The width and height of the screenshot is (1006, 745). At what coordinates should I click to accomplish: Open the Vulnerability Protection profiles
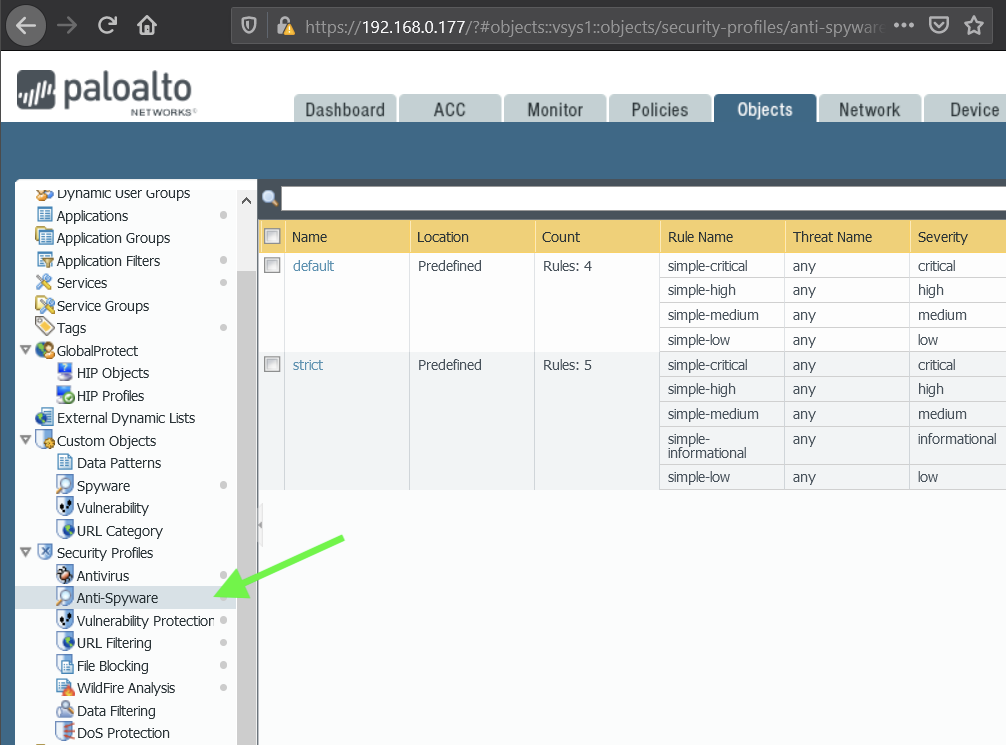coord(135,620)
